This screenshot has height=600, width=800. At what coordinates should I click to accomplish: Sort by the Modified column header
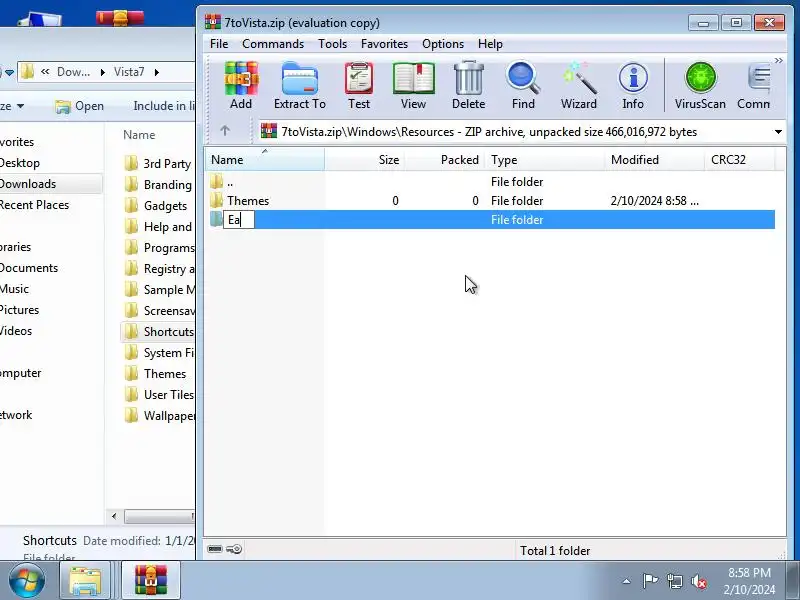click(x=654, y=160)
